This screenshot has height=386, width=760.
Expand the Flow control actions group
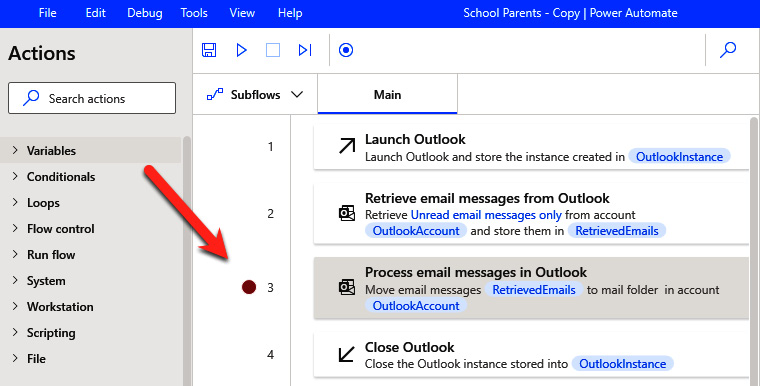pyautogui.click(x=15, y=228)
